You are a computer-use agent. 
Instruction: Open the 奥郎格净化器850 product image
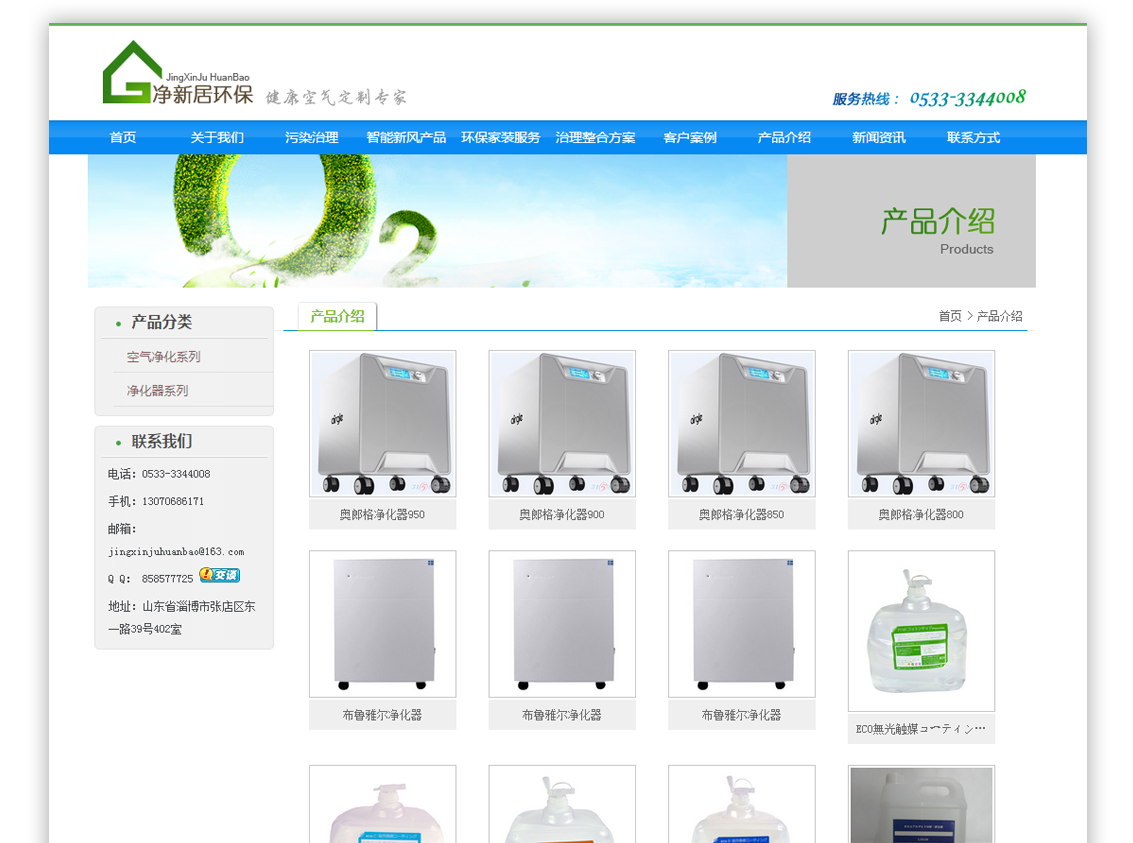pyautogui.click(x=741, y=423)
